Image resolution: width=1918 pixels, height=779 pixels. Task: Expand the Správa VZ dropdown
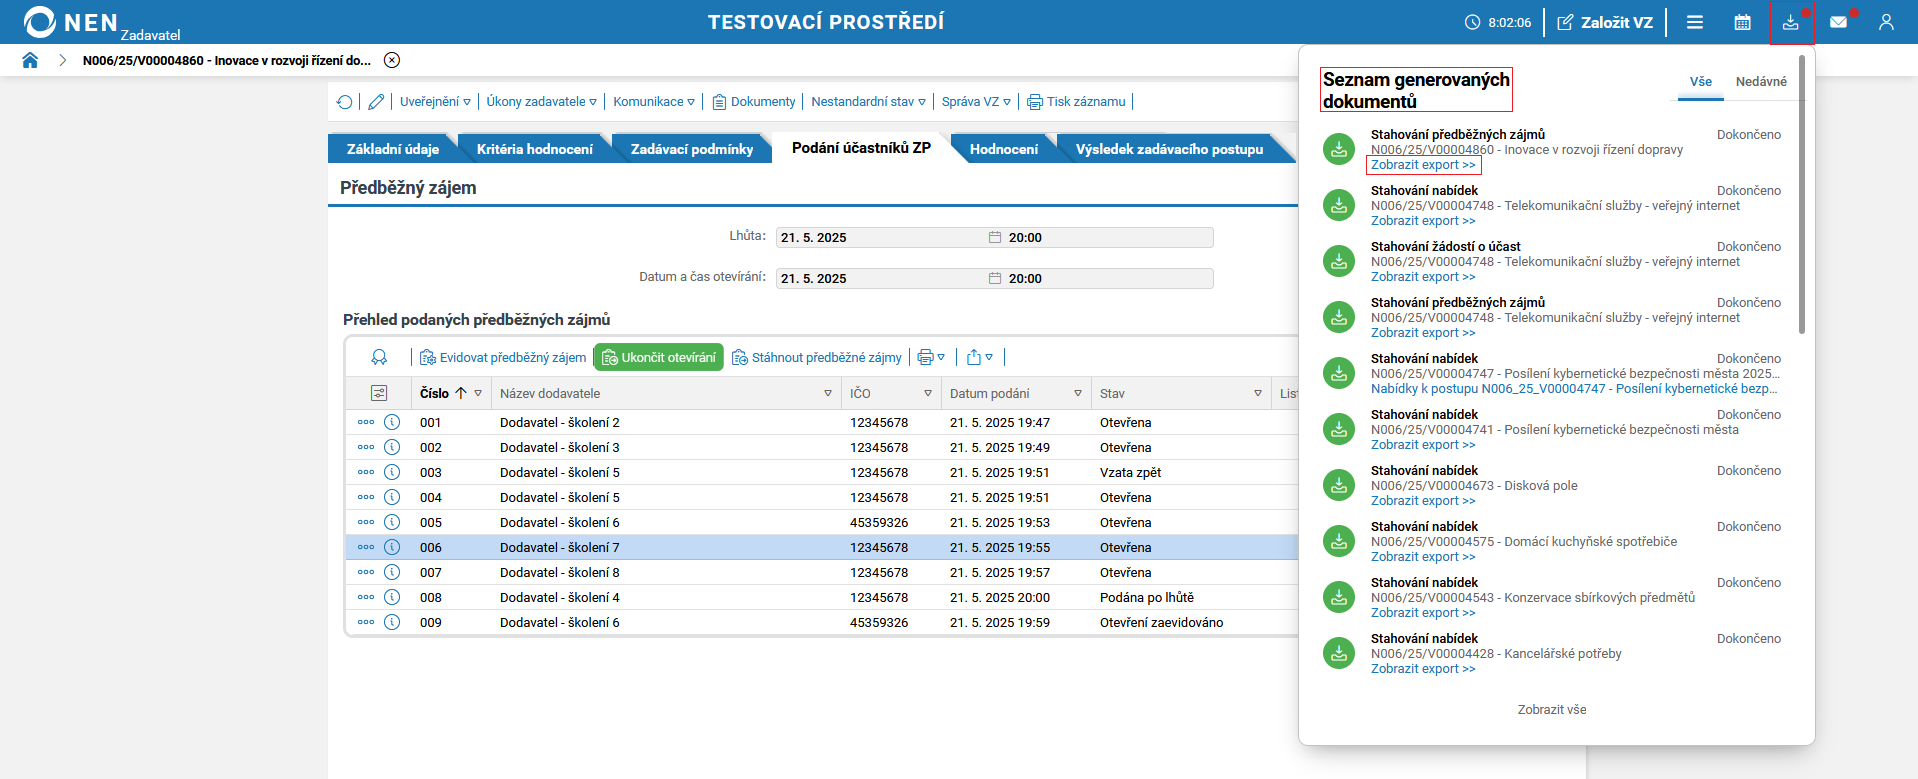click(x=976, y=102)
